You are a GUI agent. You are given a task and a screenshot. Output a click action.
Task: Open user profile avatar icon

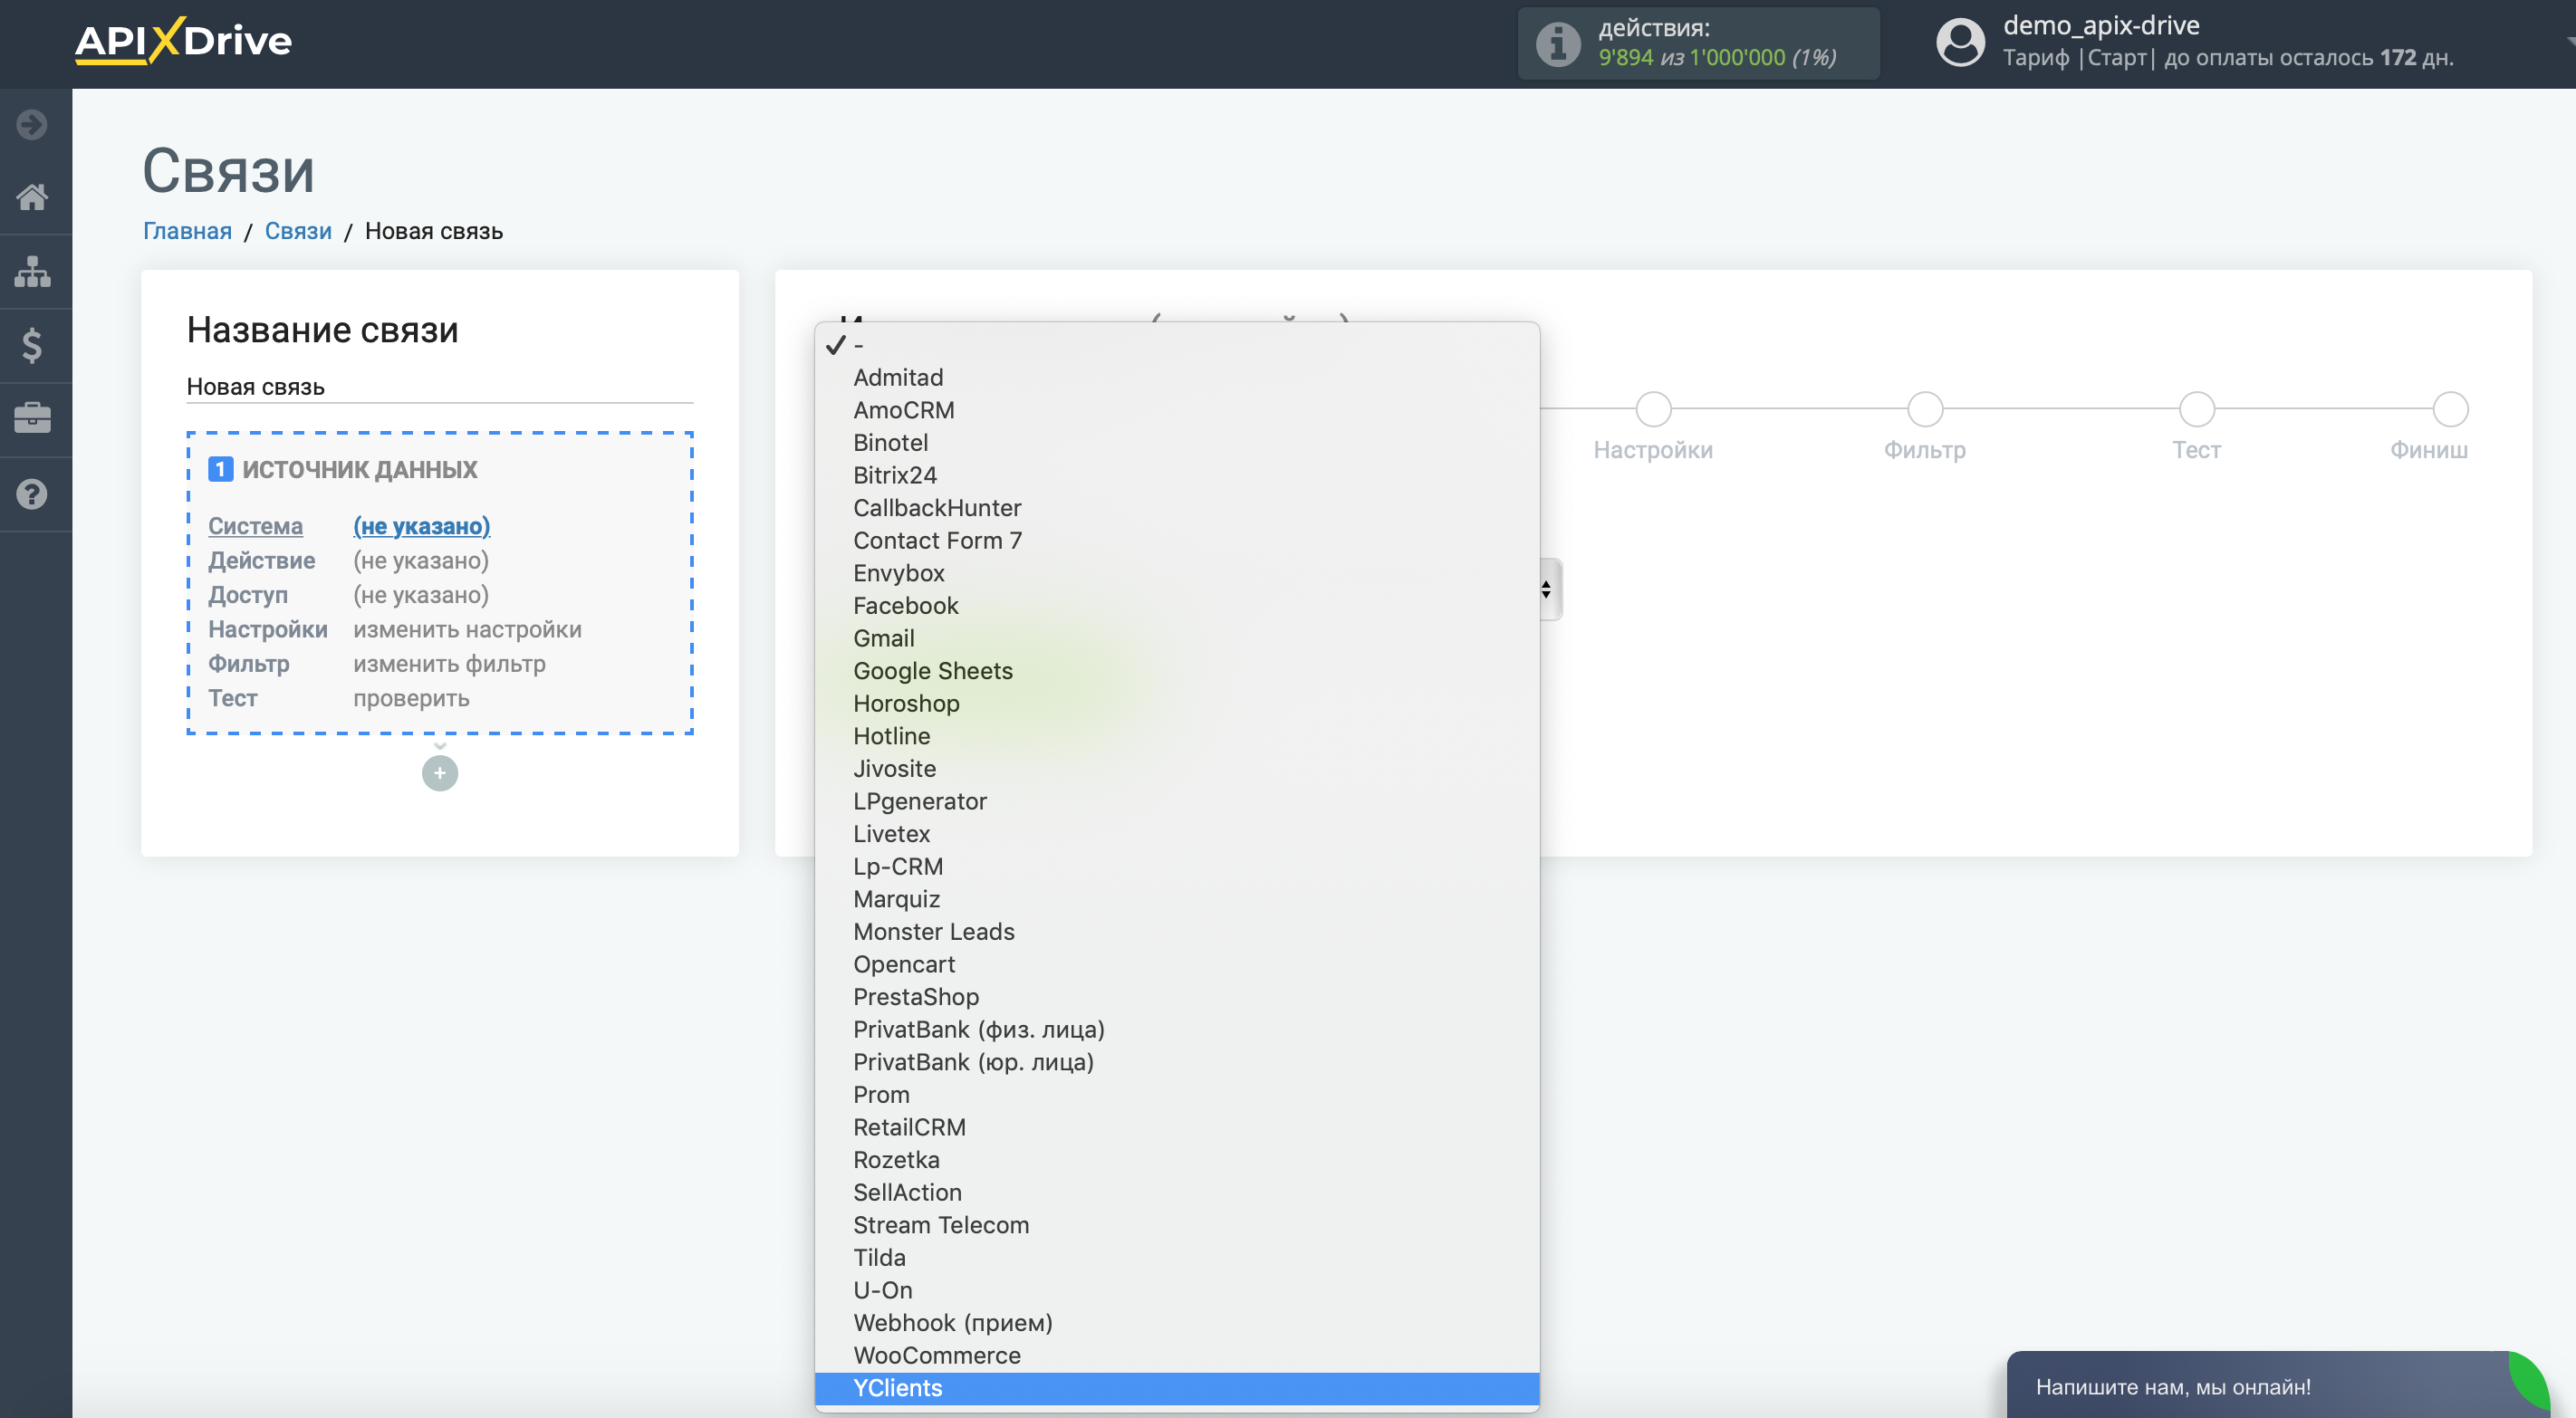tap(1960, 43)
